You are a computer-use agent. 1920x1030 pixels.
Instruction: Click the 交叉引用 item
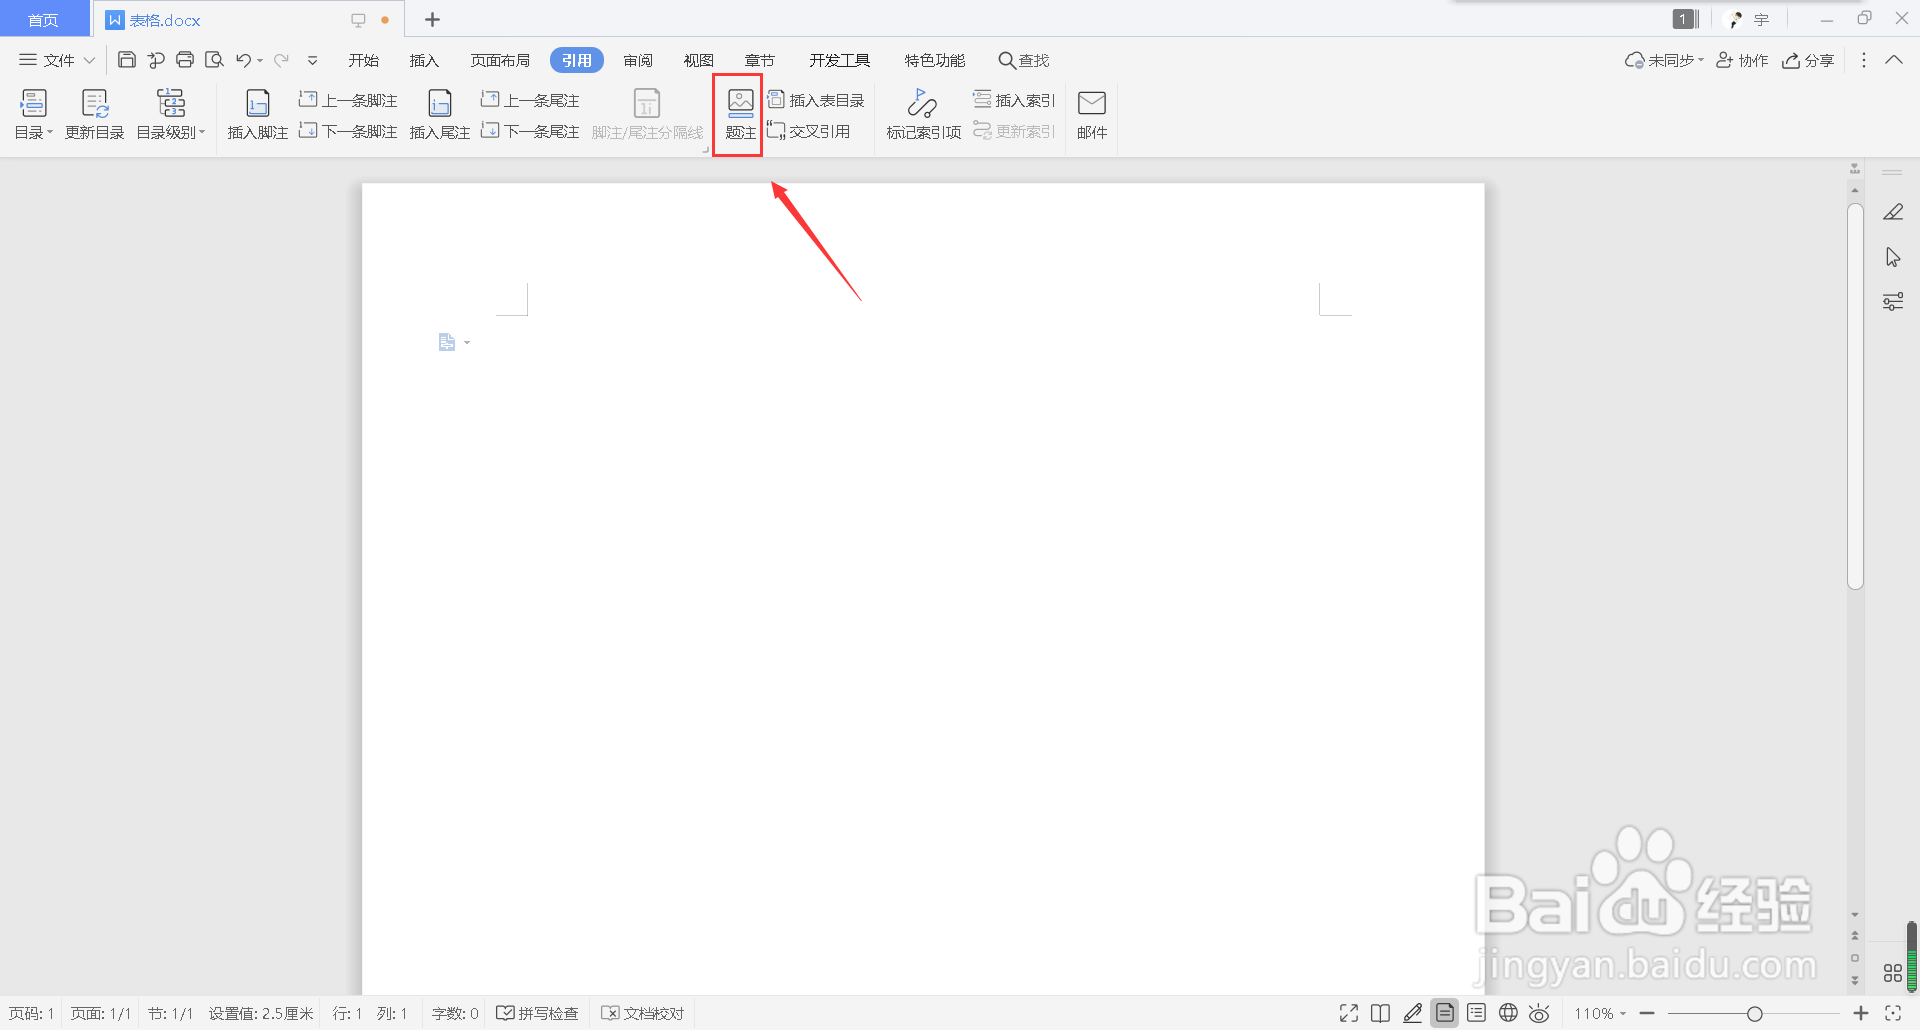point(809,131)
